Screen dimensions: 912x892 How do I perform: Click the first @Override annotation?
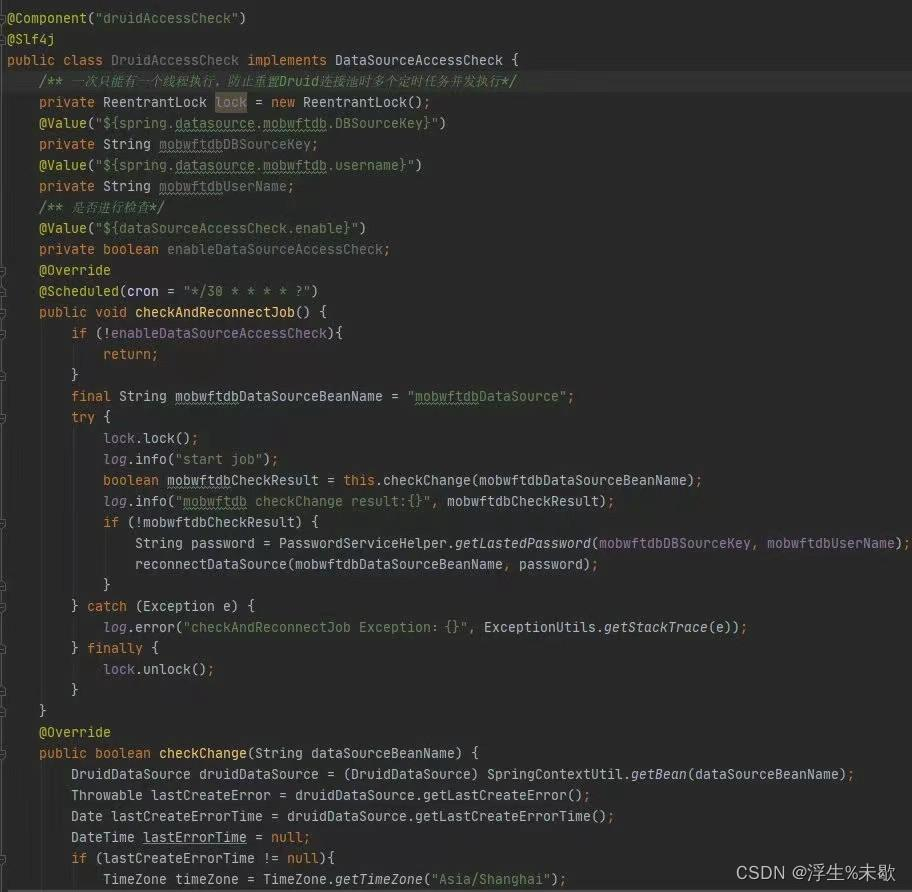pos(74,271)
